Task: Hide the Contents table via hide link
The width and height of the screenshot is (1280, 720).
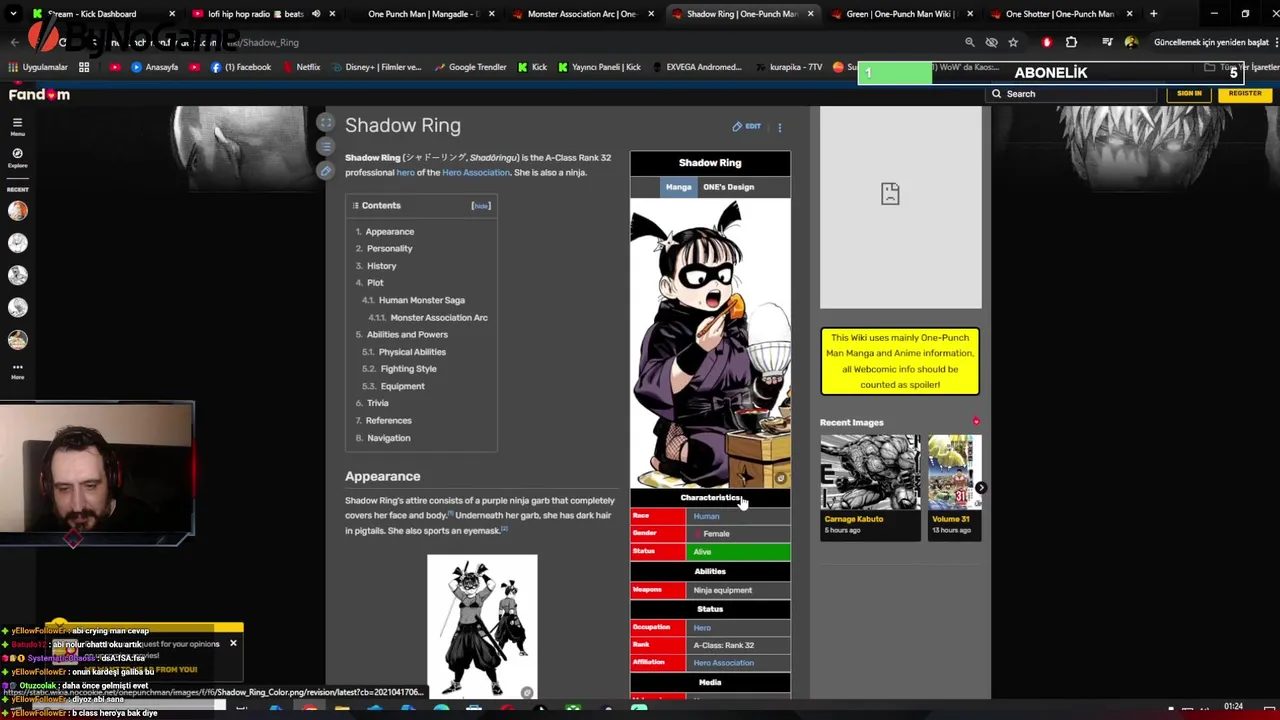Action: pos(481,206)
